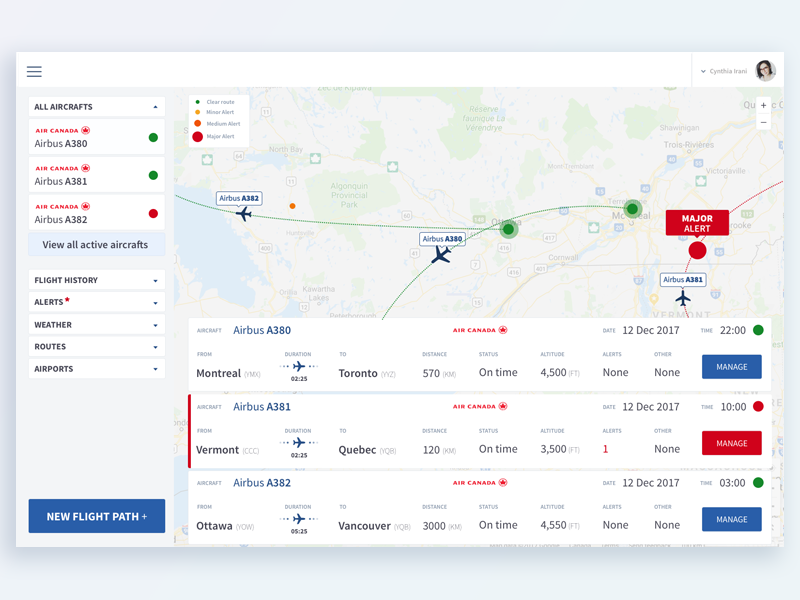Select the orange Minor Alert dot on the map
Viewport: 800px width, 600px height.
coord(292,204)
